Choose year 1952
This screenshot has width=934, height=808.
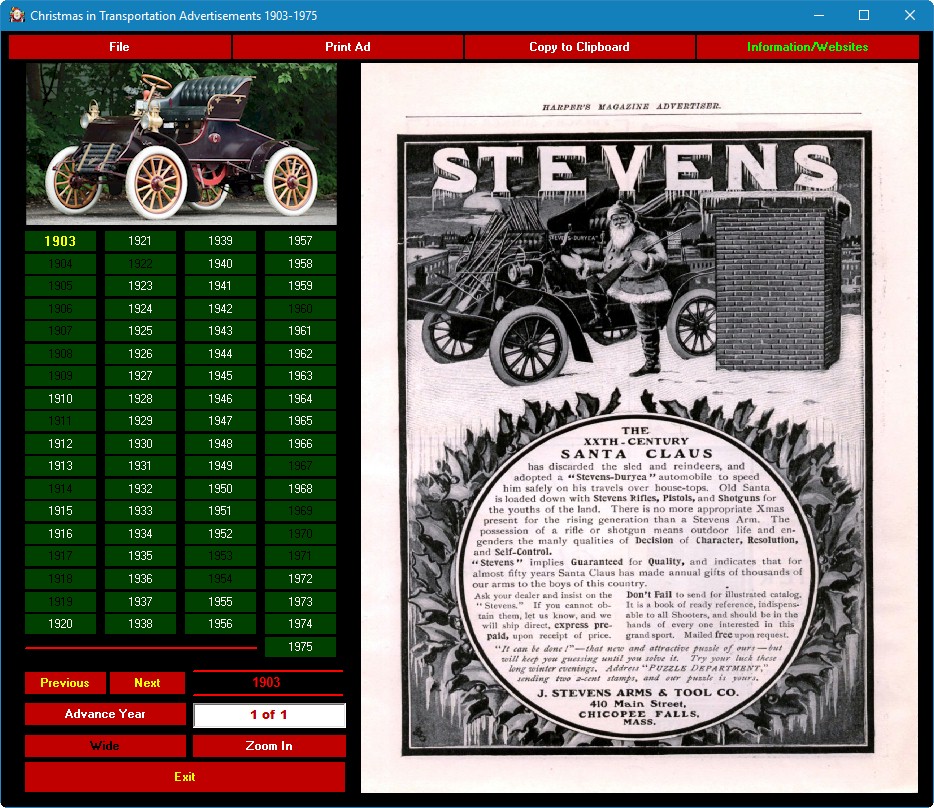[x=220, y=534]
